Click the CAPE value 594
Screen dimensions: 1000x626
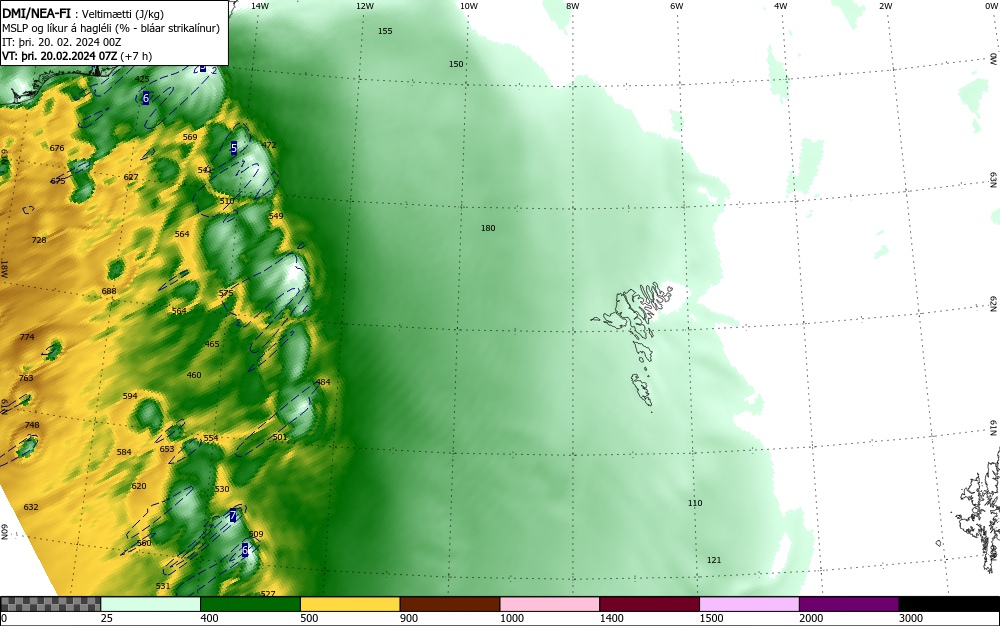tap(130, 397)
